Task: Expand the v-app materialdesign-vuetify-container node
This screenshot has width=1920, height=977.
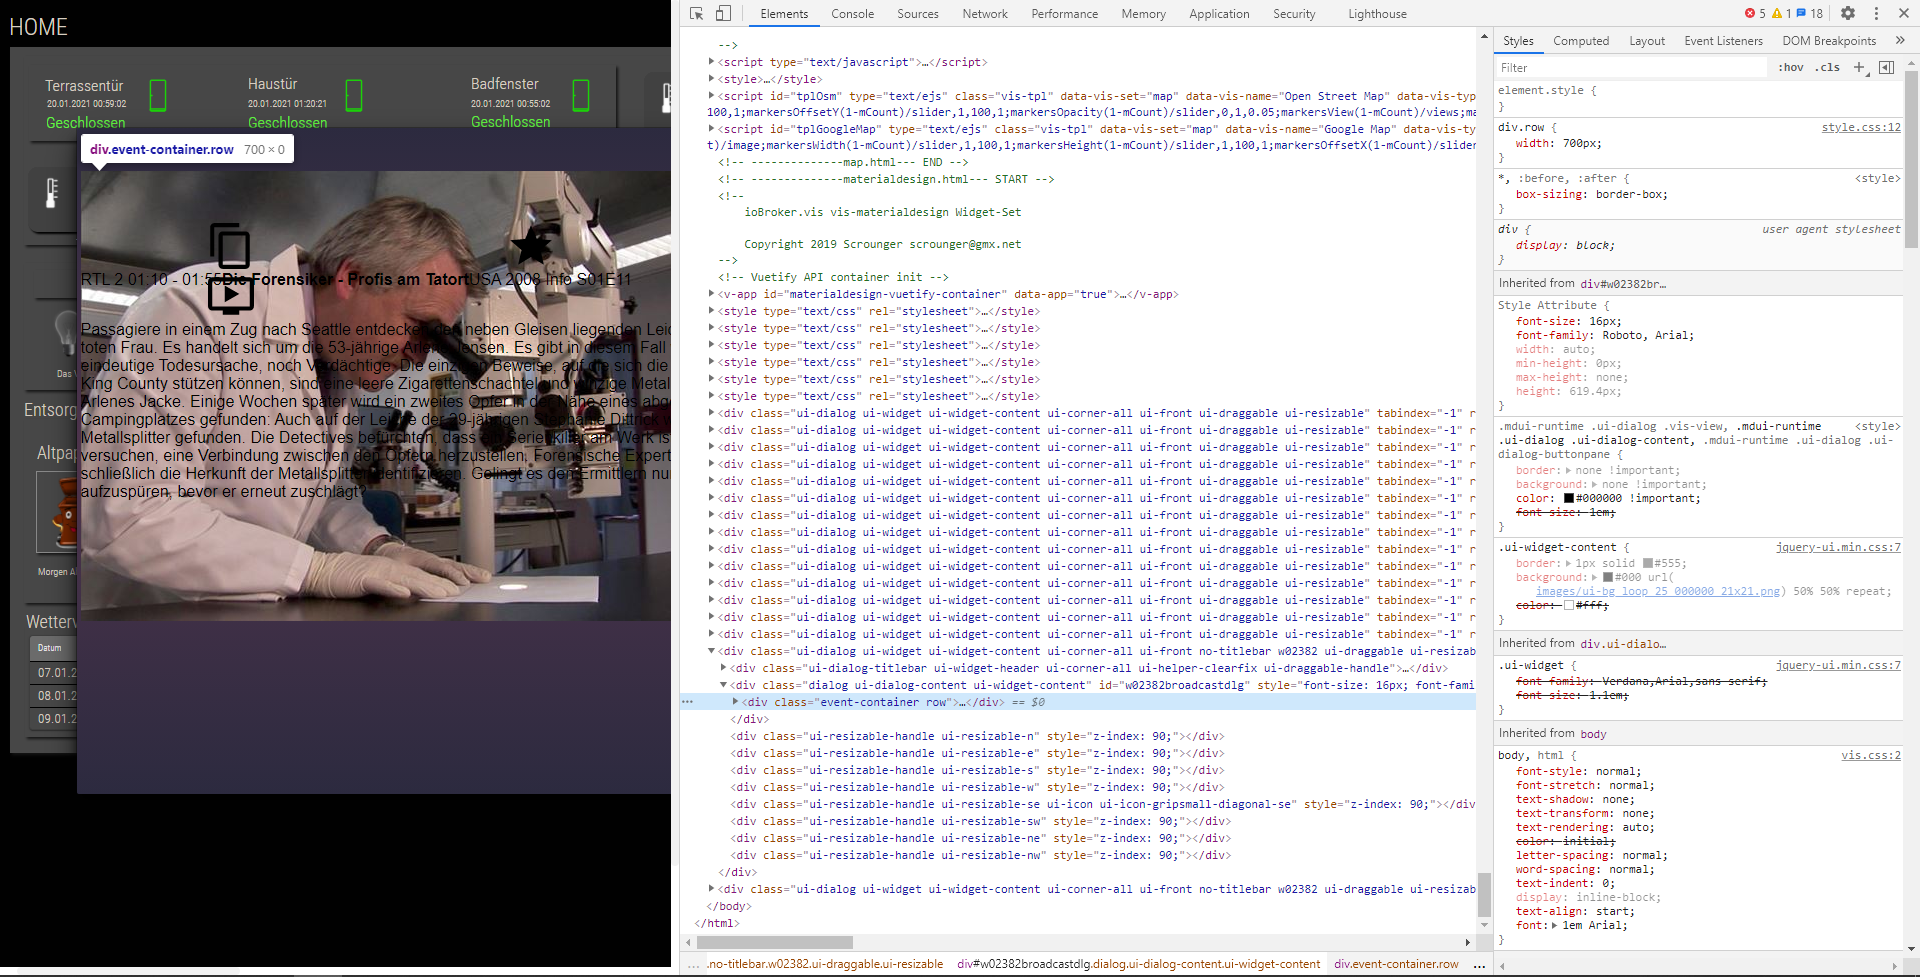Action: [x=712, y=294]
